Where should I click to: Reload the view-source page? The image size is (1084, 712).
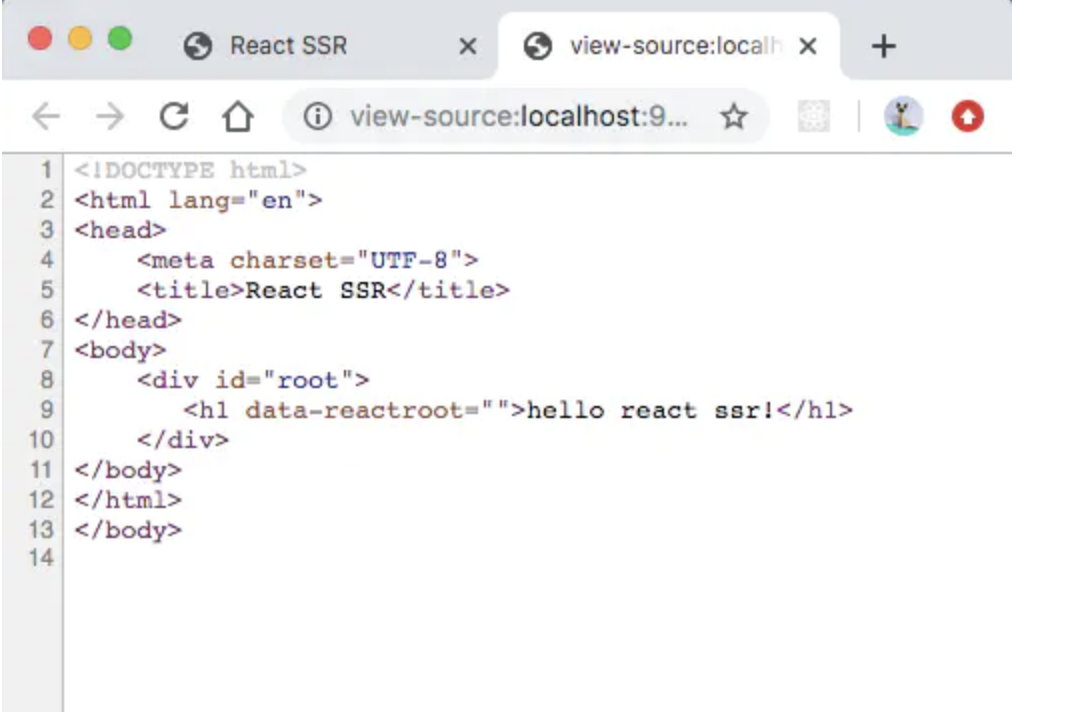[x=174, y=118]
